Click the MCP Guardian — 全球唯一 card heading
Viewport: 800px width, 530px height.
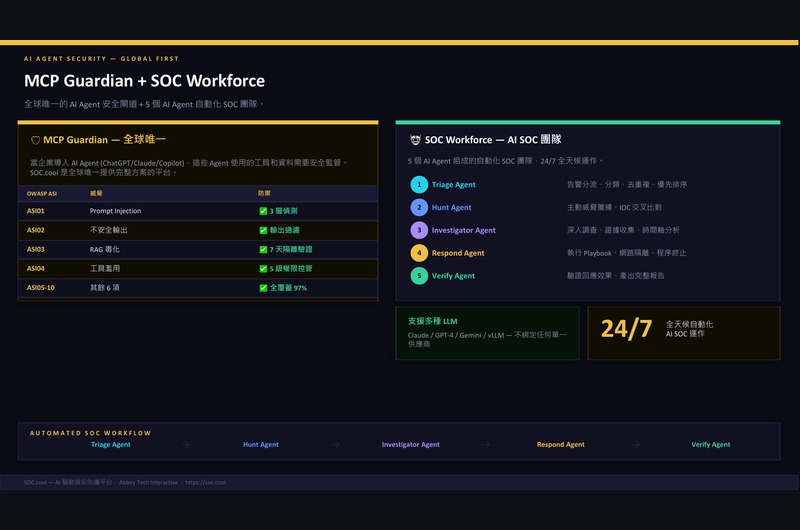(x=105, y=140)
